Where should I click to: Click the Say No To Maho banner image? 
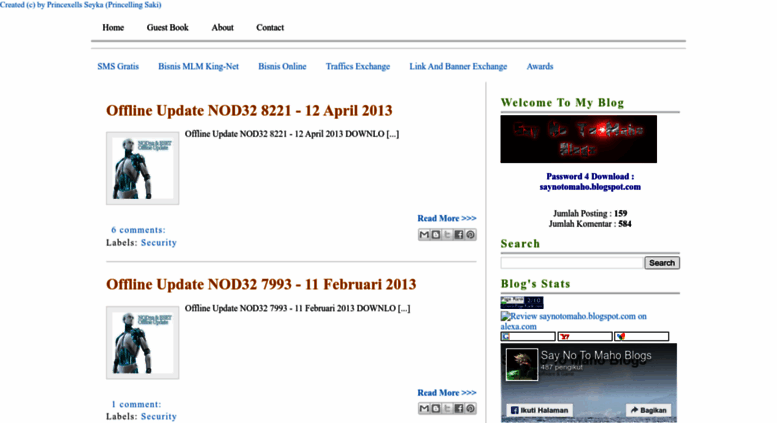point(579,139)
